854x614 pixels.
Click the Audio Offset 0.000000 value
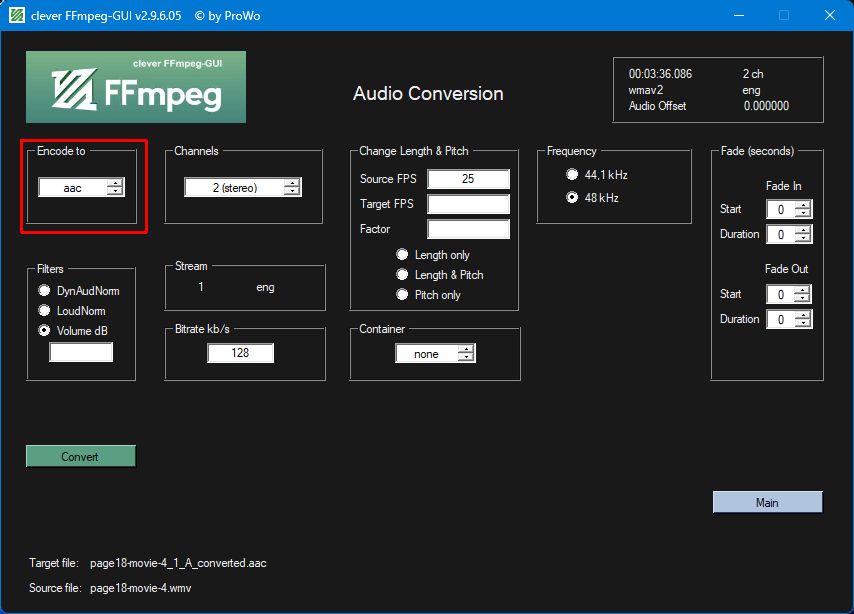[766, 106]
